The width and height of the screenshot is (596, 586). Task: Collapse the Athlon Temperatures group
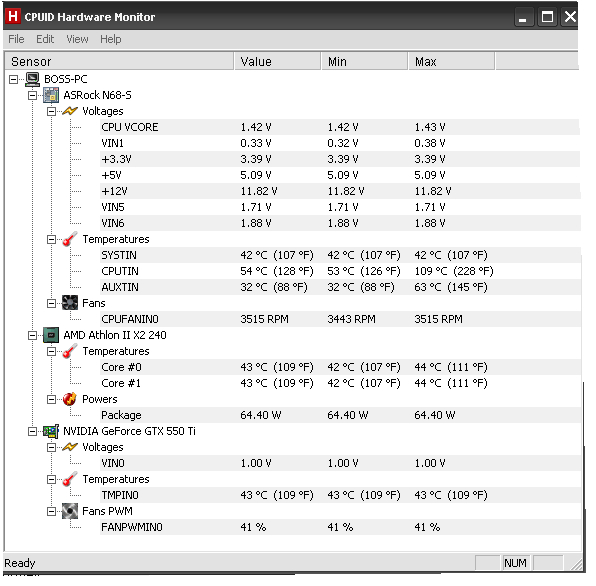tap(51, 351)
